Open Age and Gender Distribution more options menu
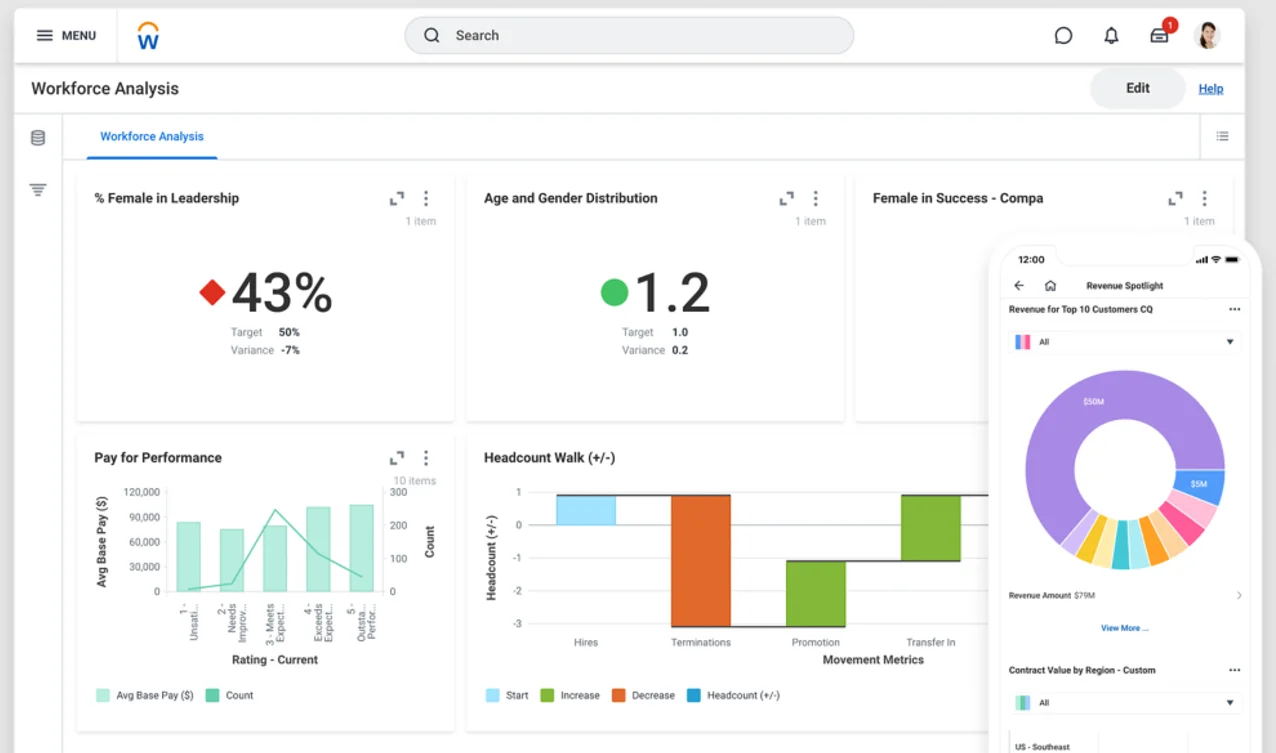1276x753 pixels. click(x=815, y=199)
